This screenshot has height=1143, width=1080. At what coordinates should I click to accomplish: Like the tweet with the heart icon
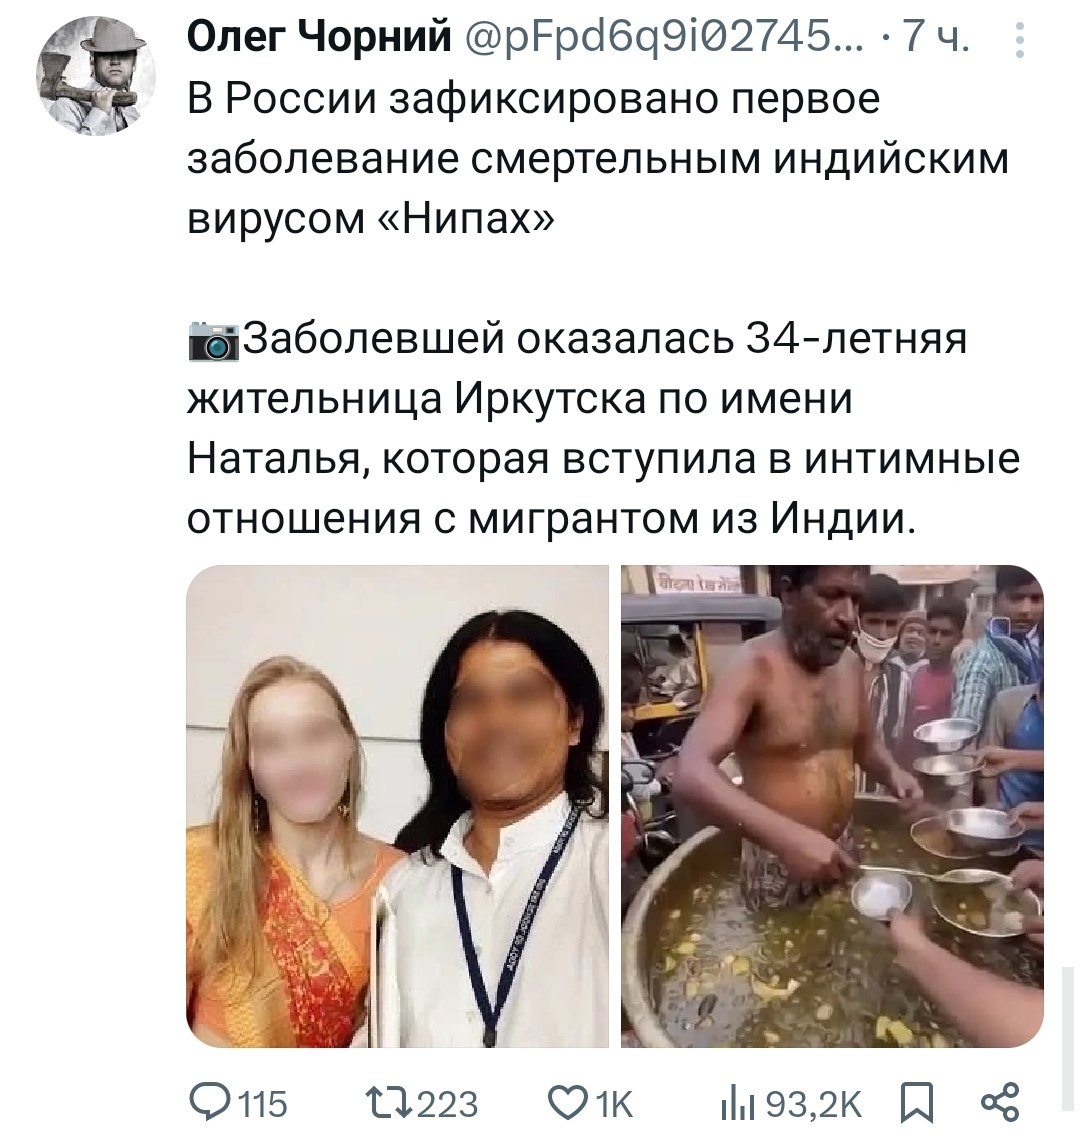point(570,1102)
